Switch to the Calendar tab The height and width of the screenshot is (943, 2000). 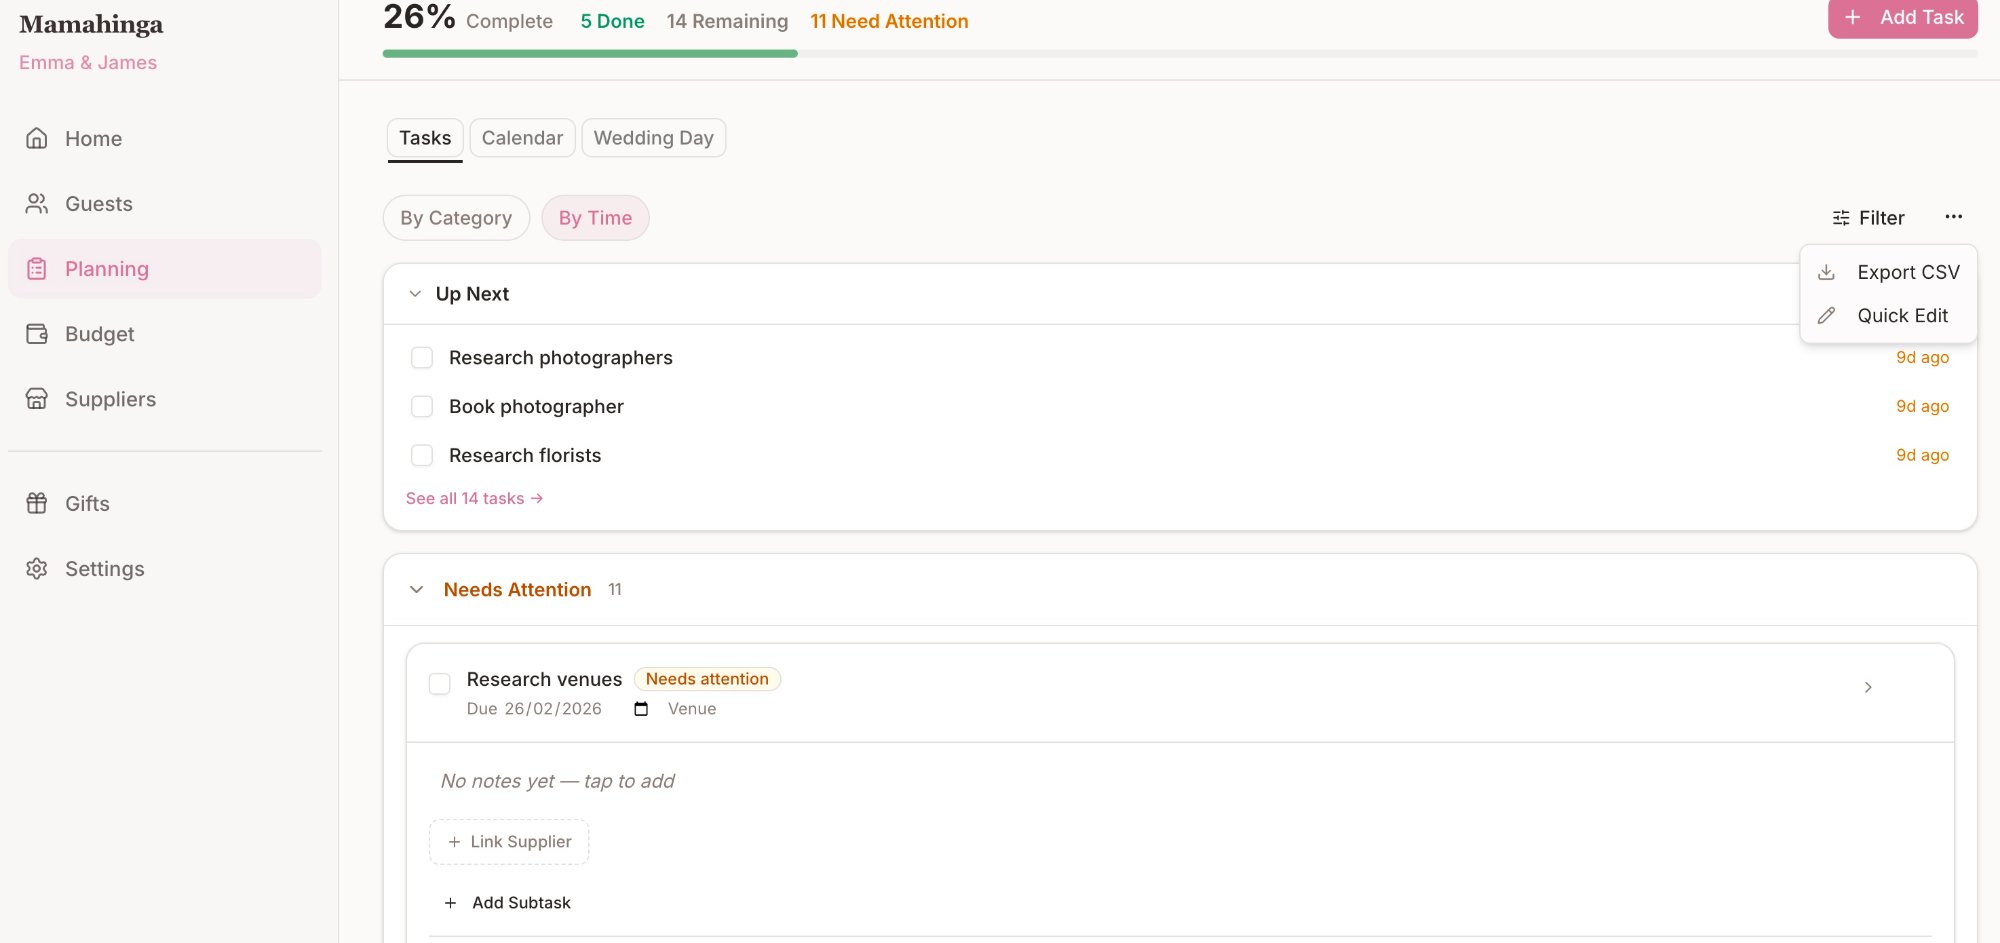pos(522,138)
